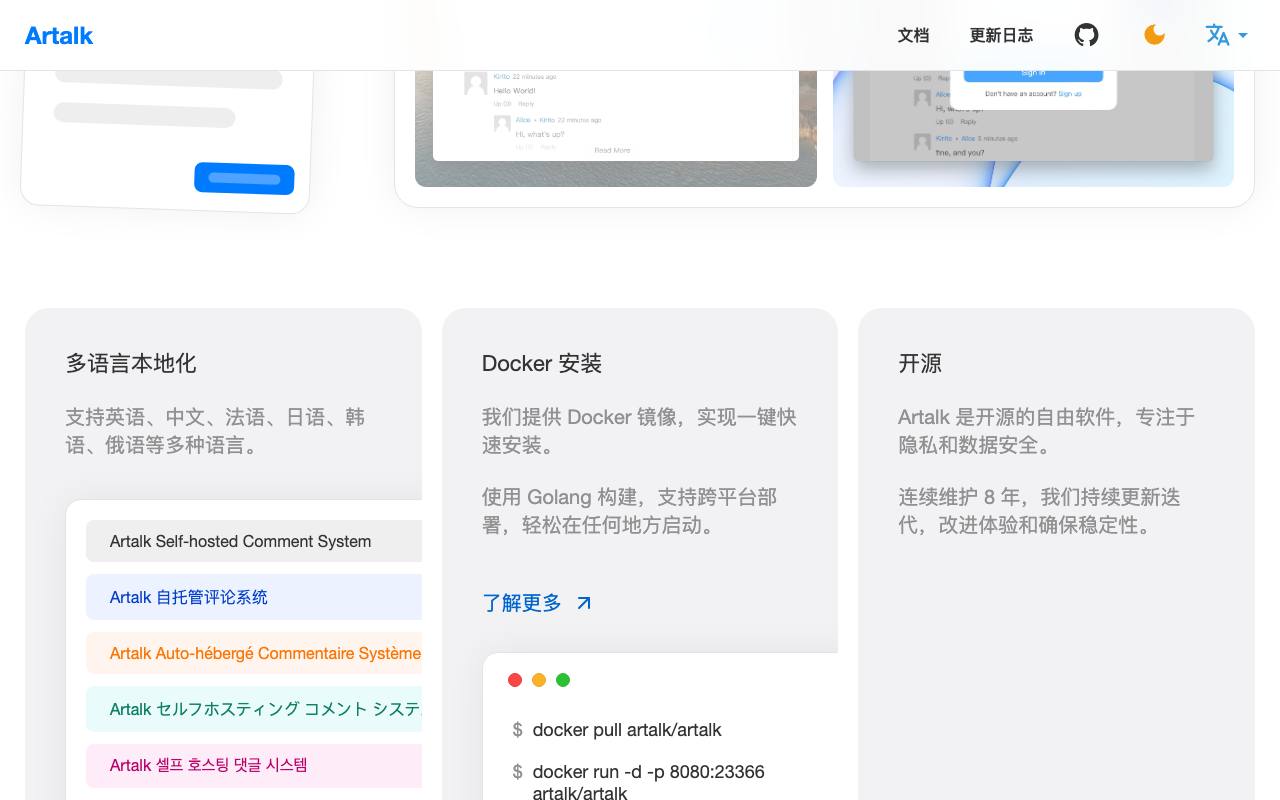
Task: Open the language translation dropdown
Action: pyautogui.click(x=1226, y=35)
